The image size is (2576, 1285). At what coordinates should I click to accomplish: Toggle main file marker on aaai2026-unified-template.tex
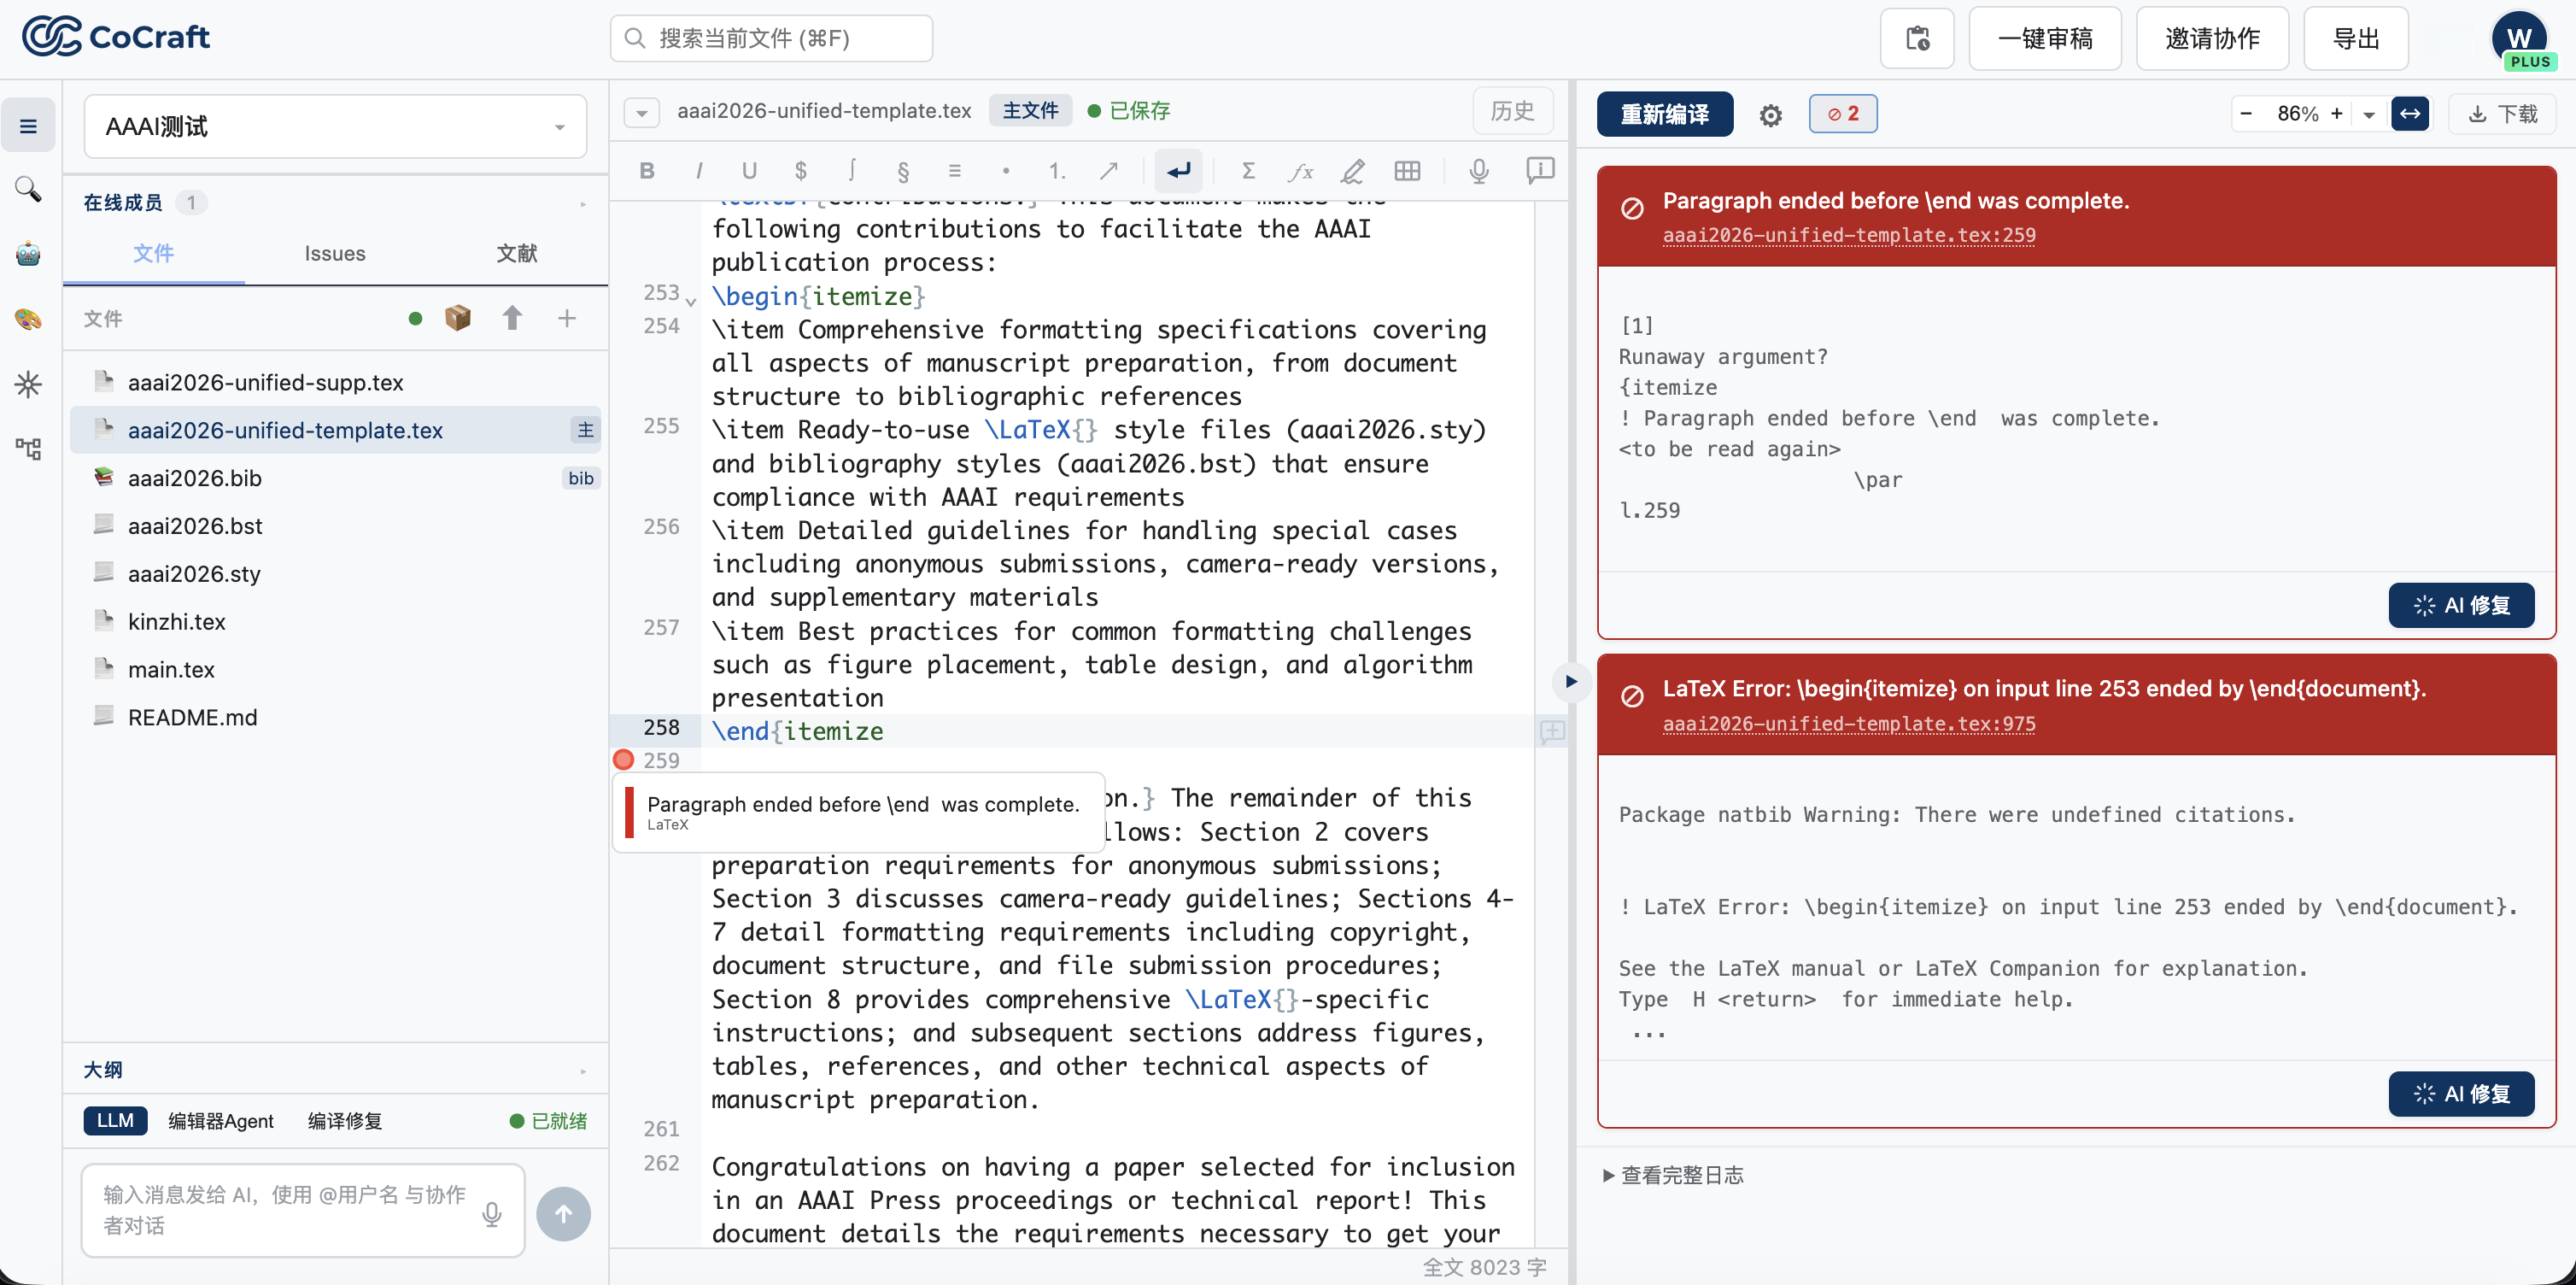585,430
